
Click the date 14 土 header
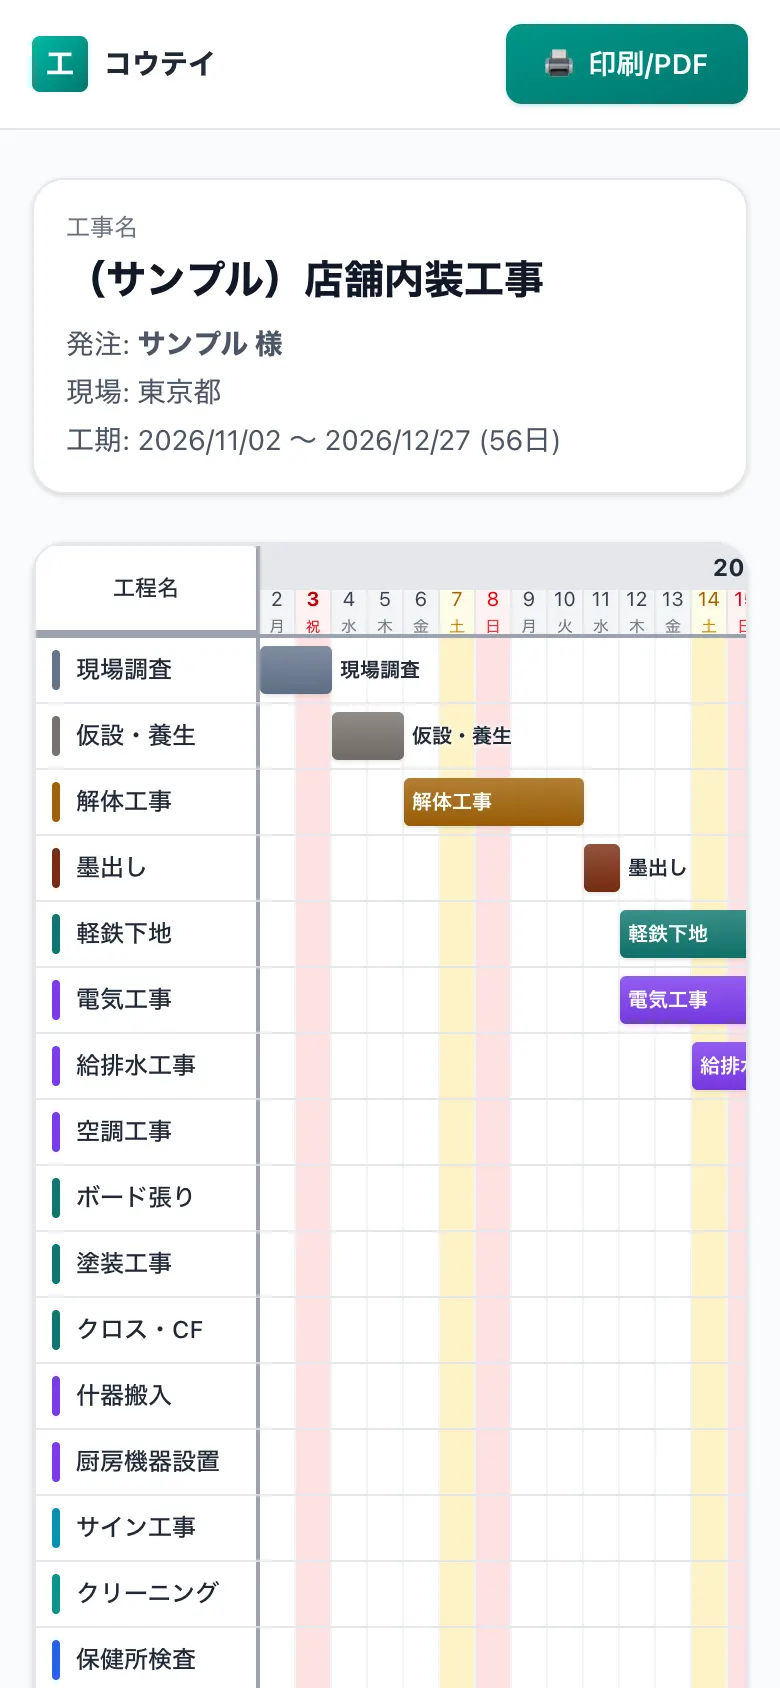click(709, 611)
